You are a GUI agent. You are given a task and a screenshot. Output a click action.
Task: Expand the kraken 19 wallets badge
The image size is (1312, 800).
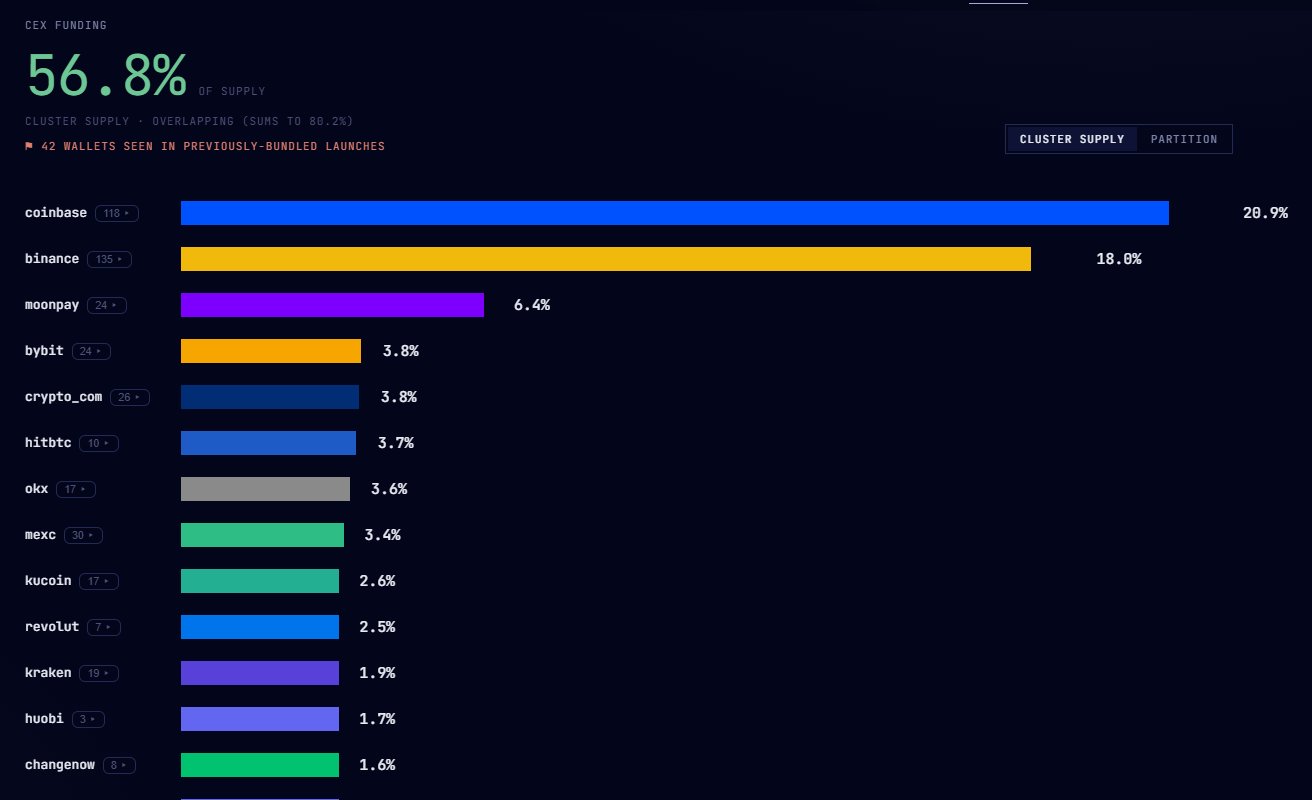pyautogui.click(x=99, y=673)
